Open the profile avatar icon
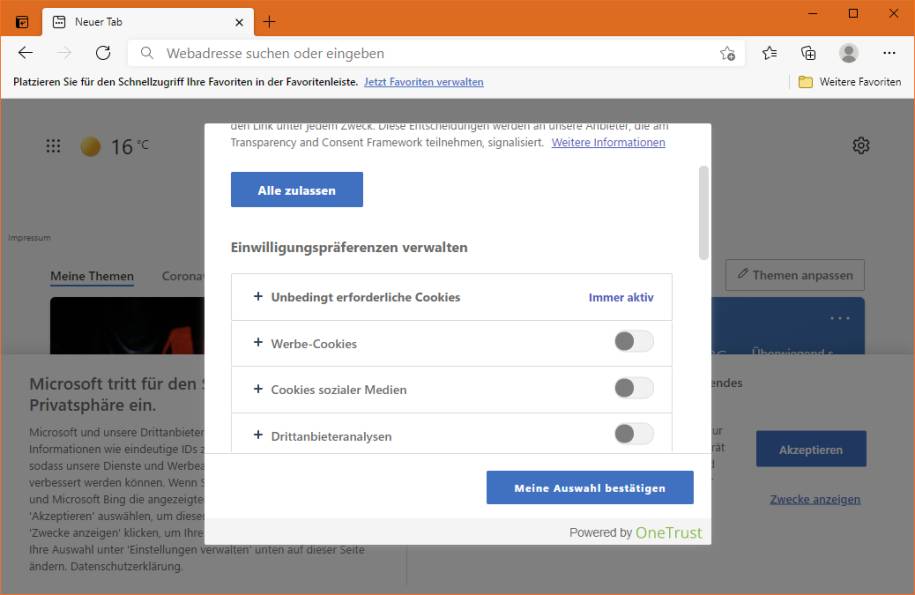 click(x=849, y=53)
